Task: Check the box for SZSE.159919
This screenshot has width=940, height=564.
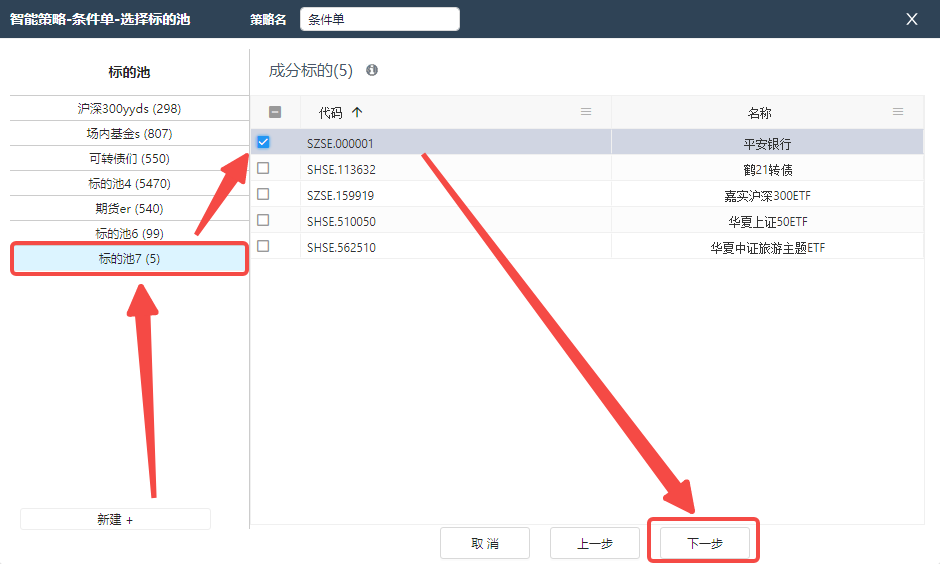Action: pos(263,194)
